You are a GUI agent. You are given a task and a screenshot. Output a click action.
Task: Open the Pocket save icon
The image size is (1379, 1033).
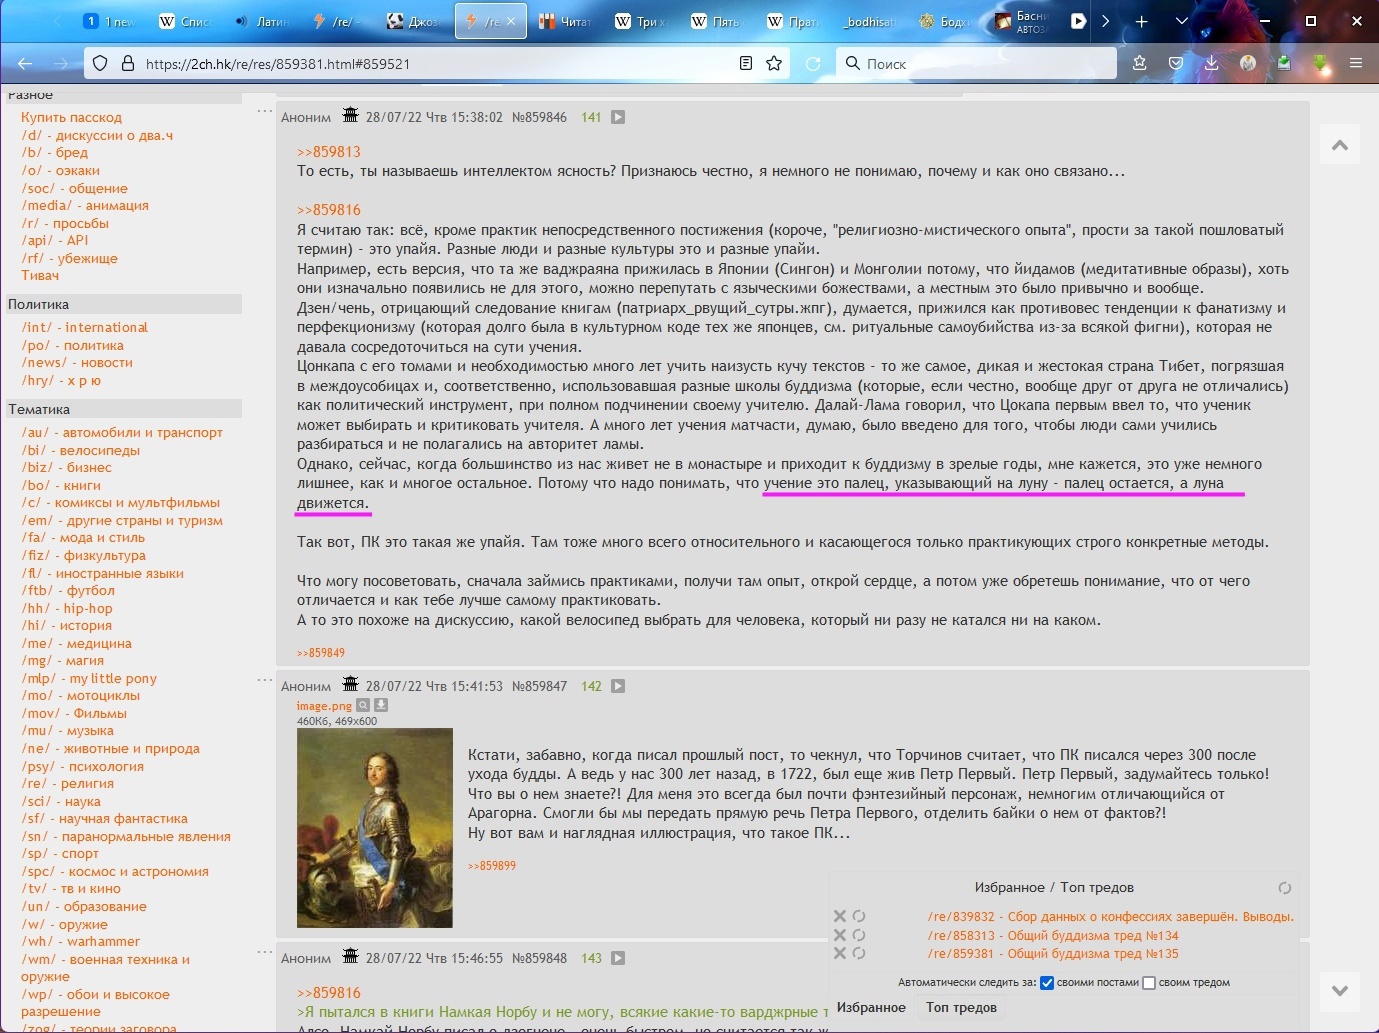[1176, 63]
